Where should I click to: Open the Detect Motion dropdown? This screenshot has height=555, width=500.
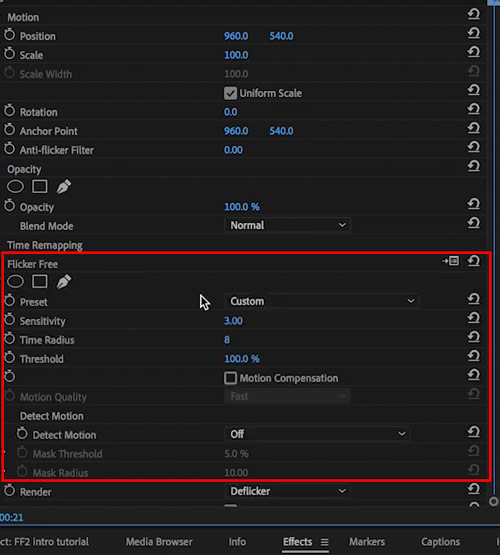point(317,434)
